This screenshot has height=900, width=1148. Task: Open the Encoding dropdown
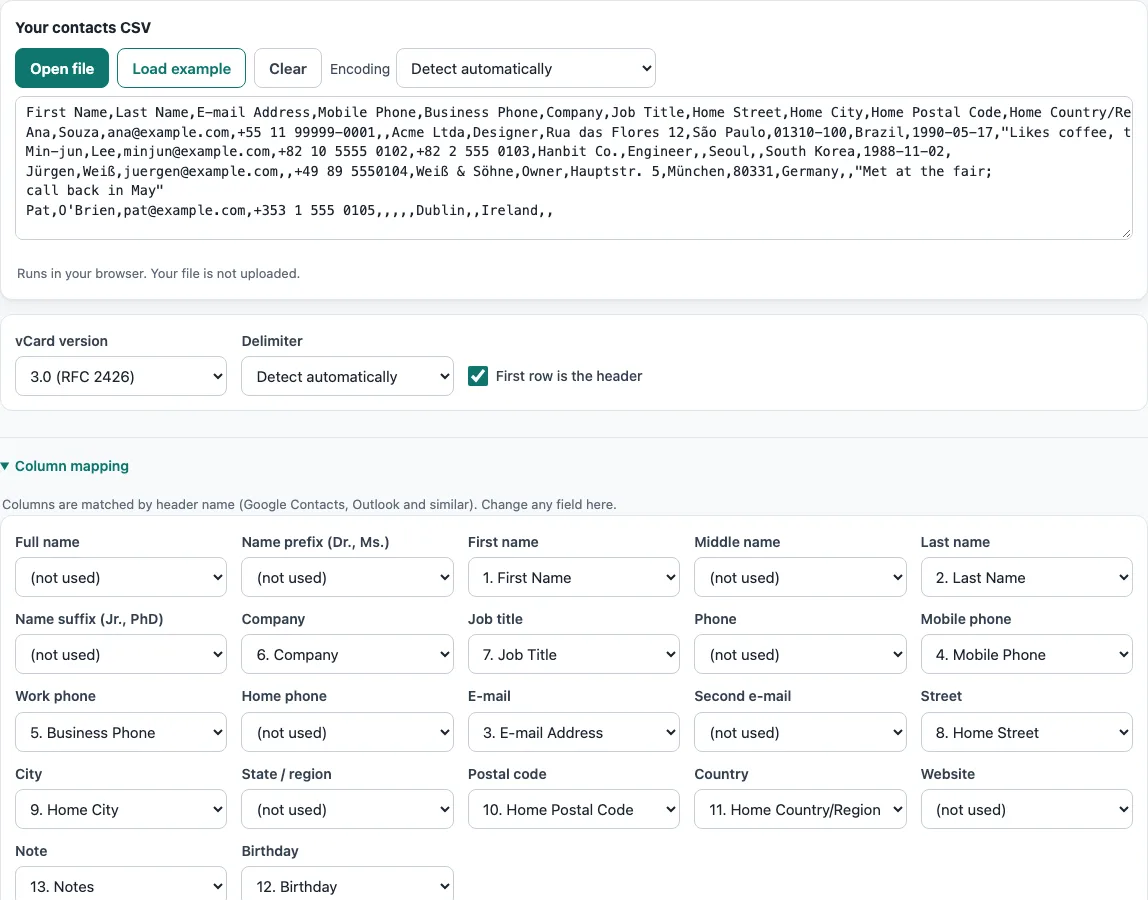click(x=526, y=68)
